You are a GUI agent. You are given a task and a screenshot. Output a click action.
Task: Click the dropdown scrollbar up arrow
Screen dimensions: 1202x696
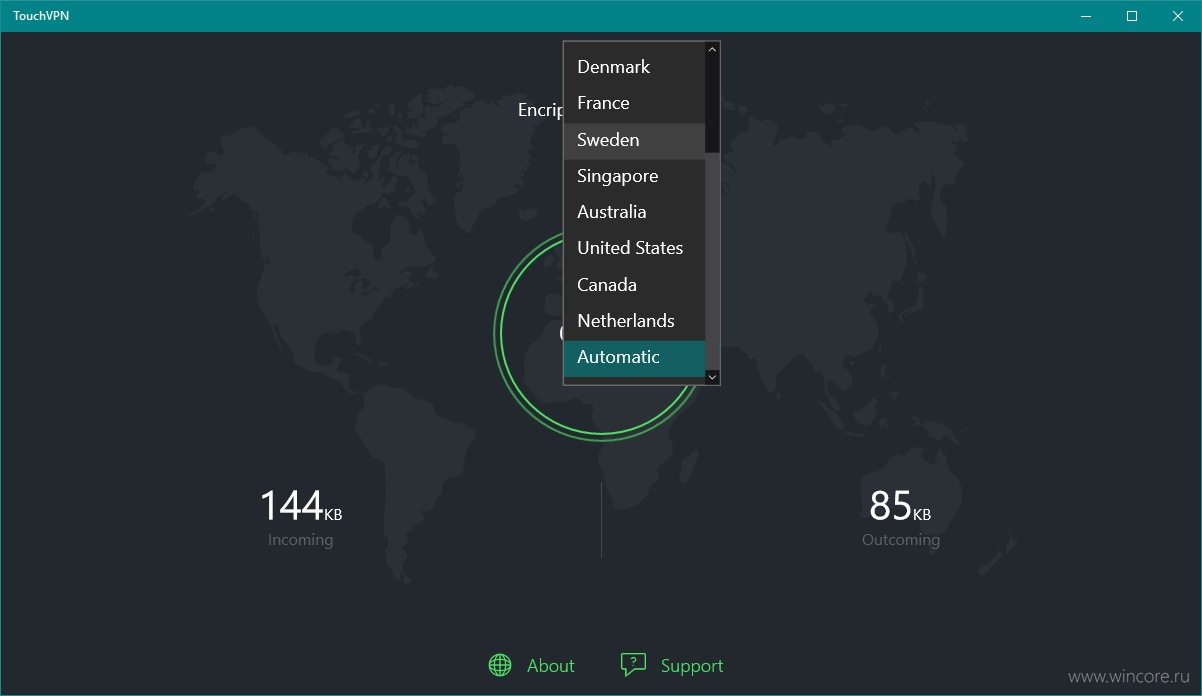point(712,49)
